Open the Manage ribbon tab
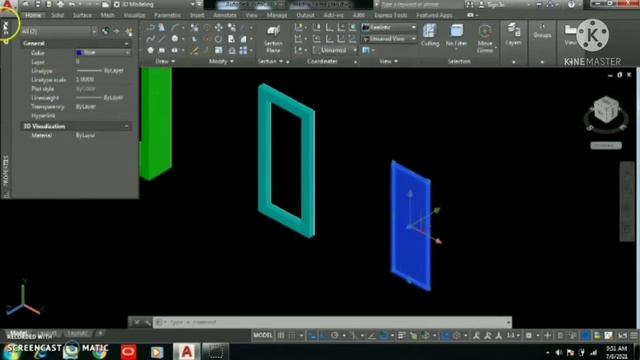Image resolution: width=640 pixels, height=360 pixels. point(277,15)
